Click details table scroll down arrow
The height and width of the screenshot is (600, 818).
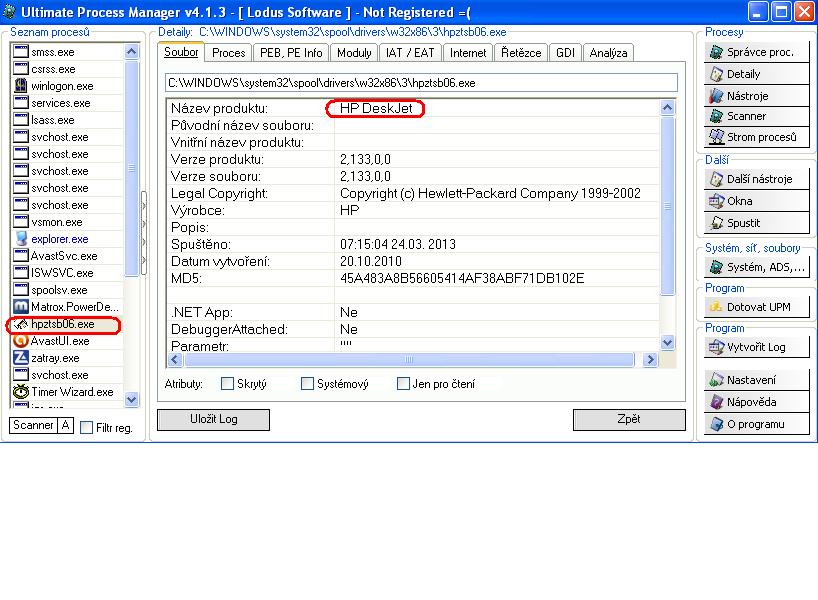pyautogui.click(x=667, y=342)
